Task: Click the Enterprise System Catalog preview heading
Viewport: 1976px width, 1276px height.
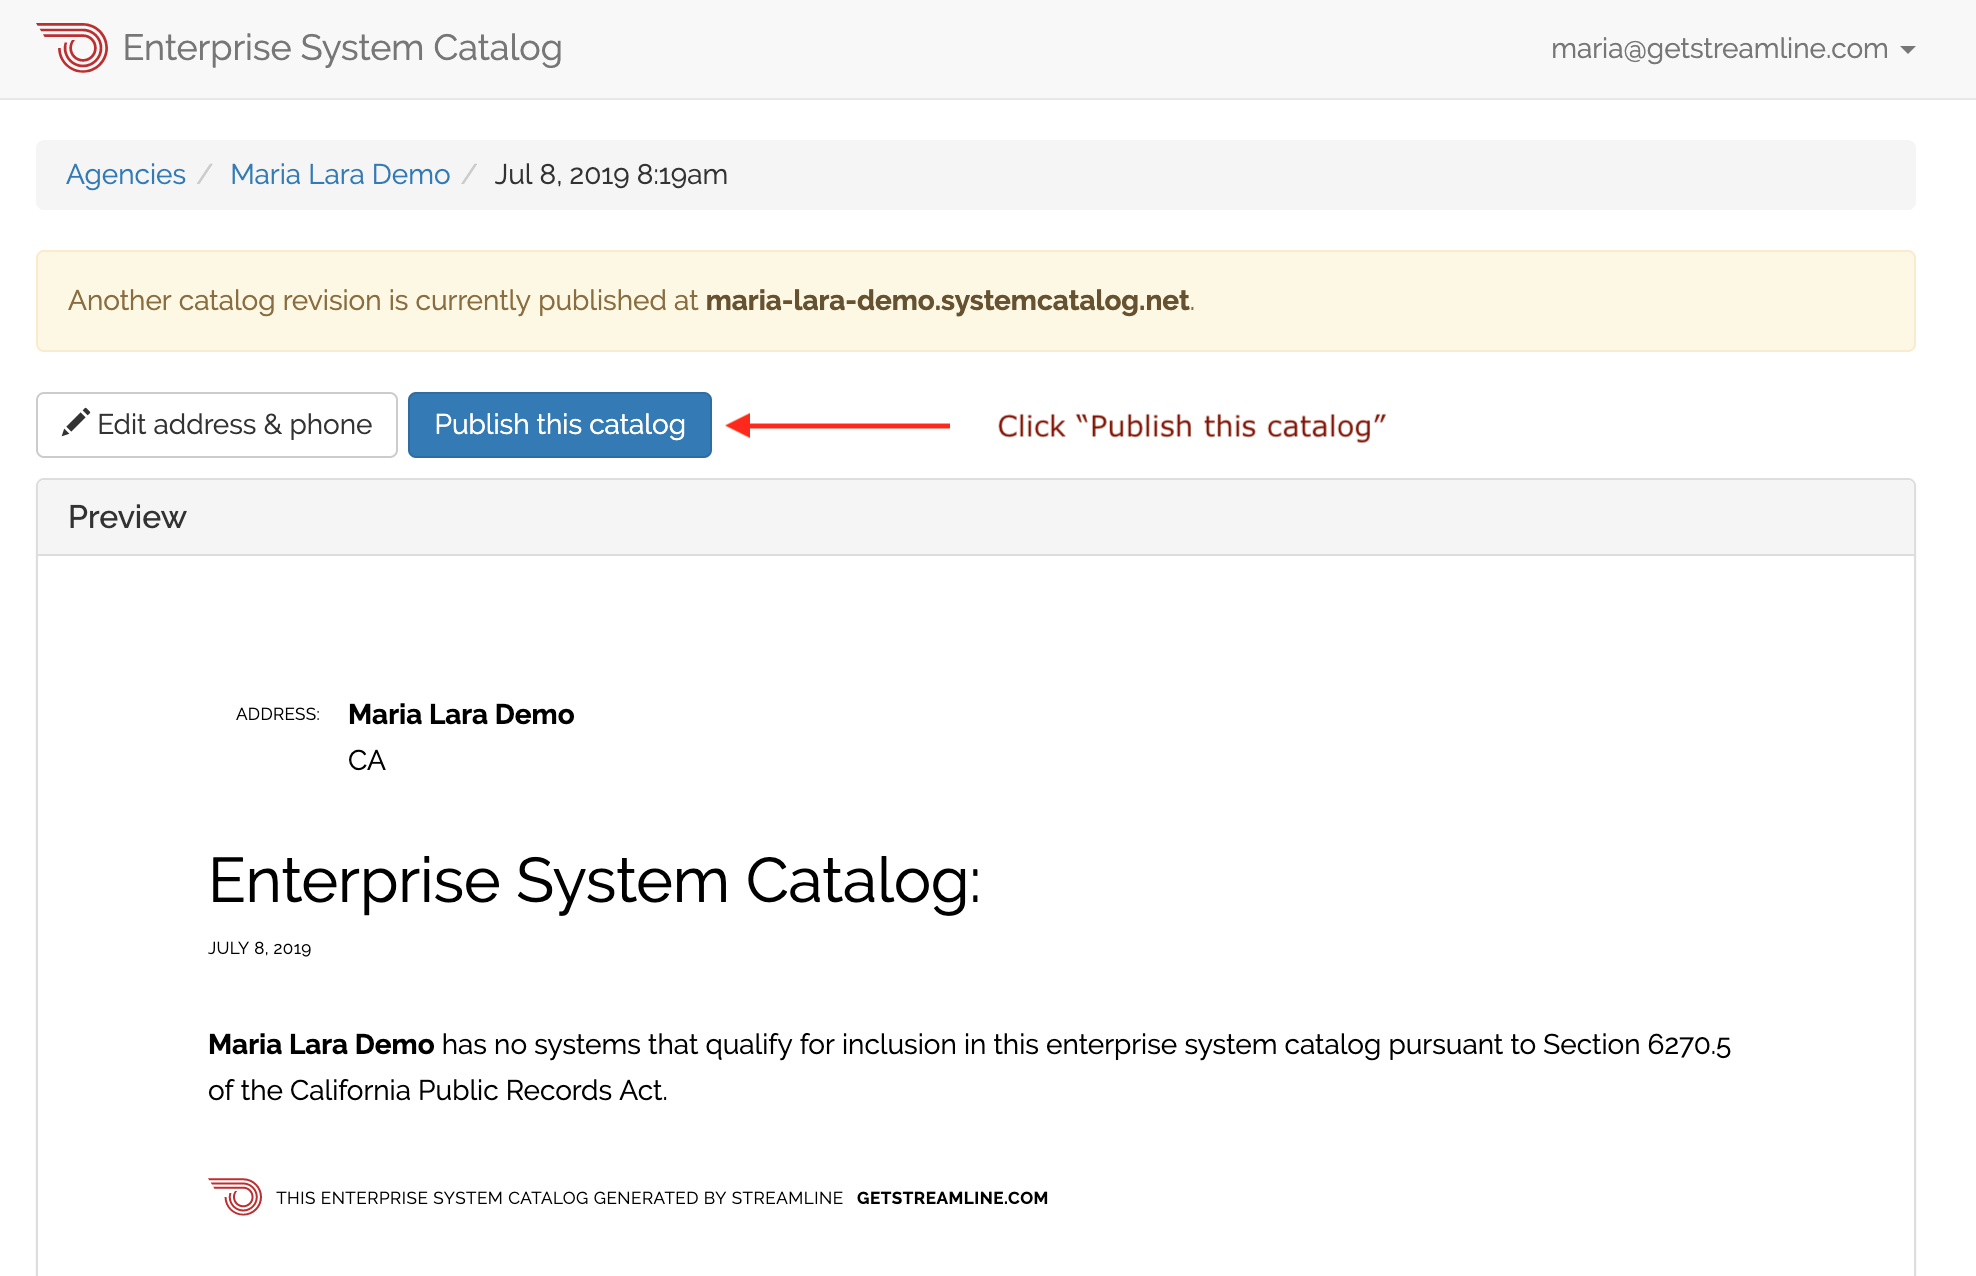Action: [595, 881]
